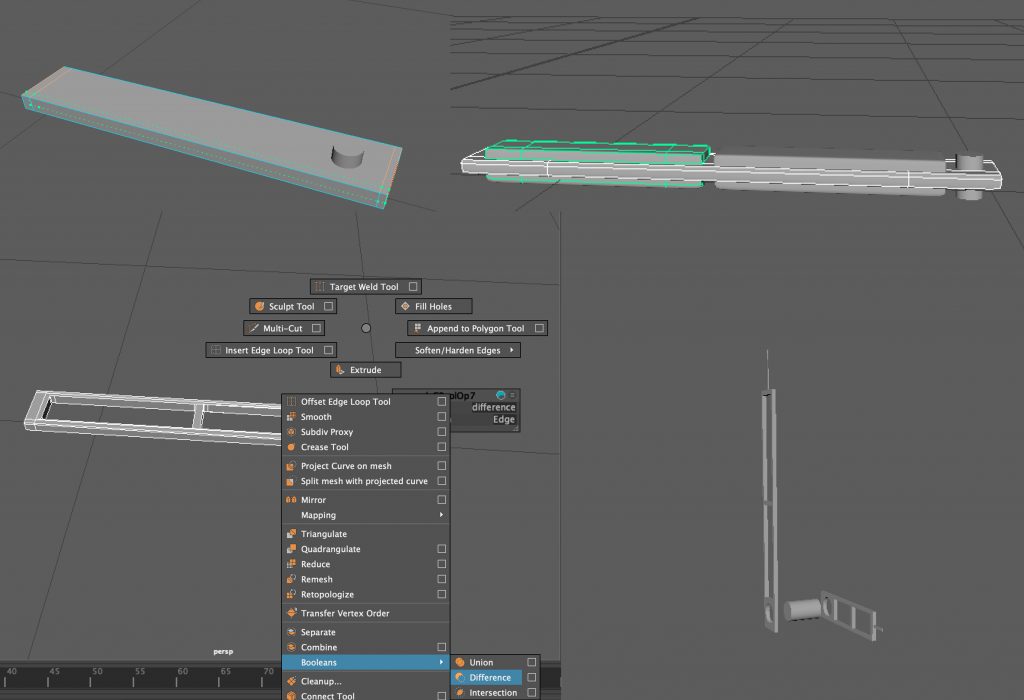This screenshot has height=700, width=1024.
Task: Click the Remesh icon
Action: tap(291, 579)
